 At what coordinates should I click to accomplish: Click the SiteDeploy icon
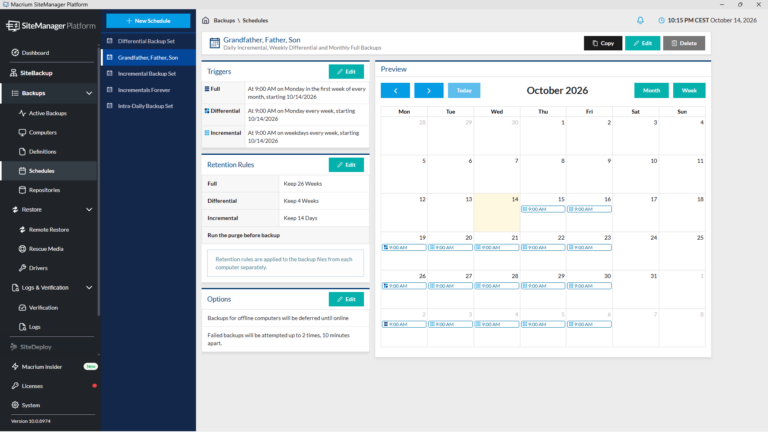click(x=14, y=347)
